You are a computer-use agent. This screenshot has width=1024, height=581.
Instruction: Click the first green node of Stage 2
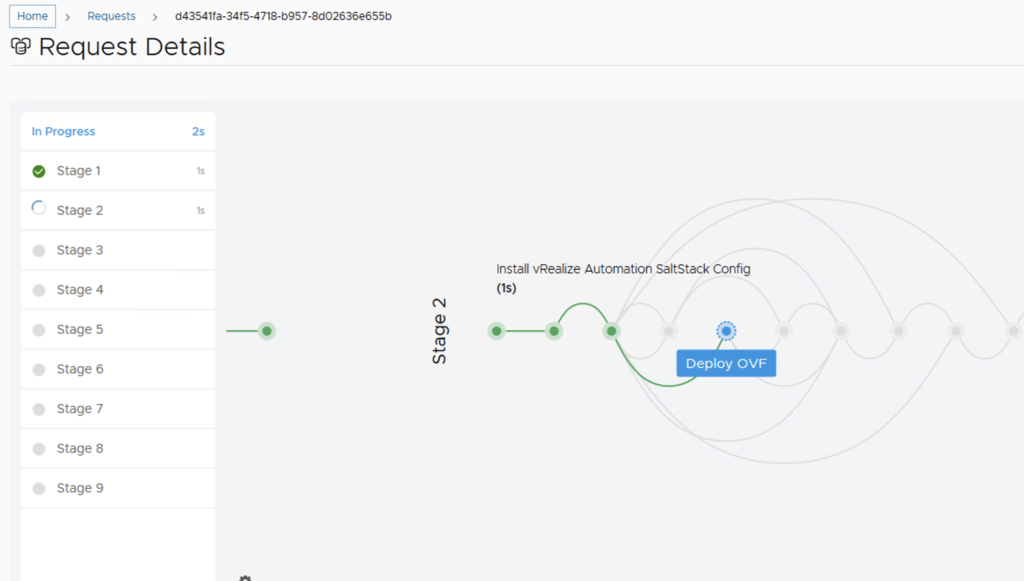[496, 331]
